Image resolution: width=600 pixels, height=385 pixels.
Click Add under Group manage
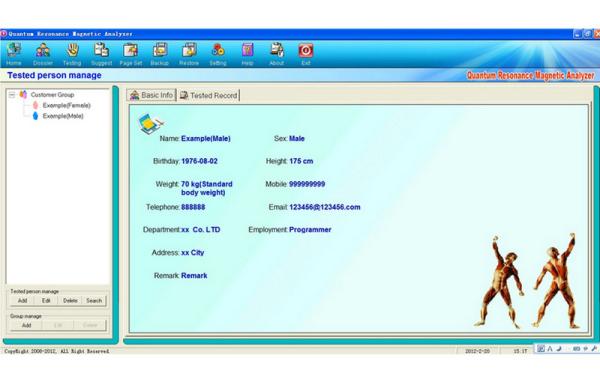click(x=26, y=325)
